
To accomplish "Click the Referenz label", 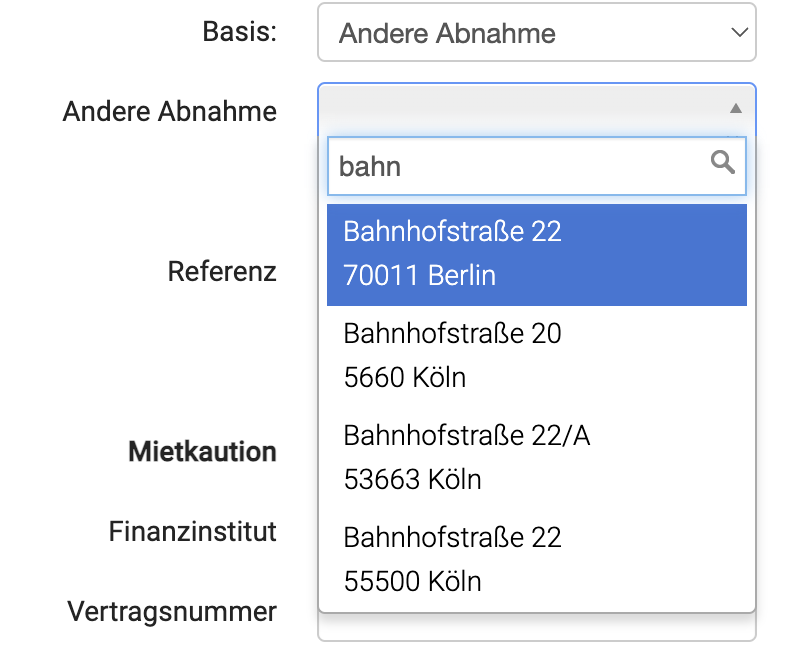I will [x=222, y=271].
